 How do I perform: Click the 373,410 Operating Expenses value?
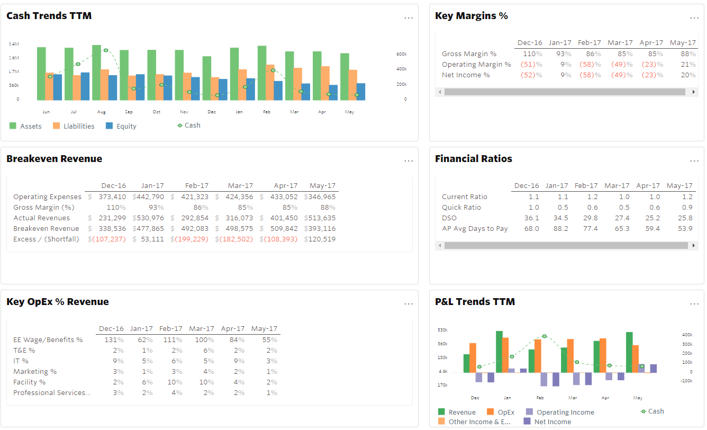(x=112, y=197)
